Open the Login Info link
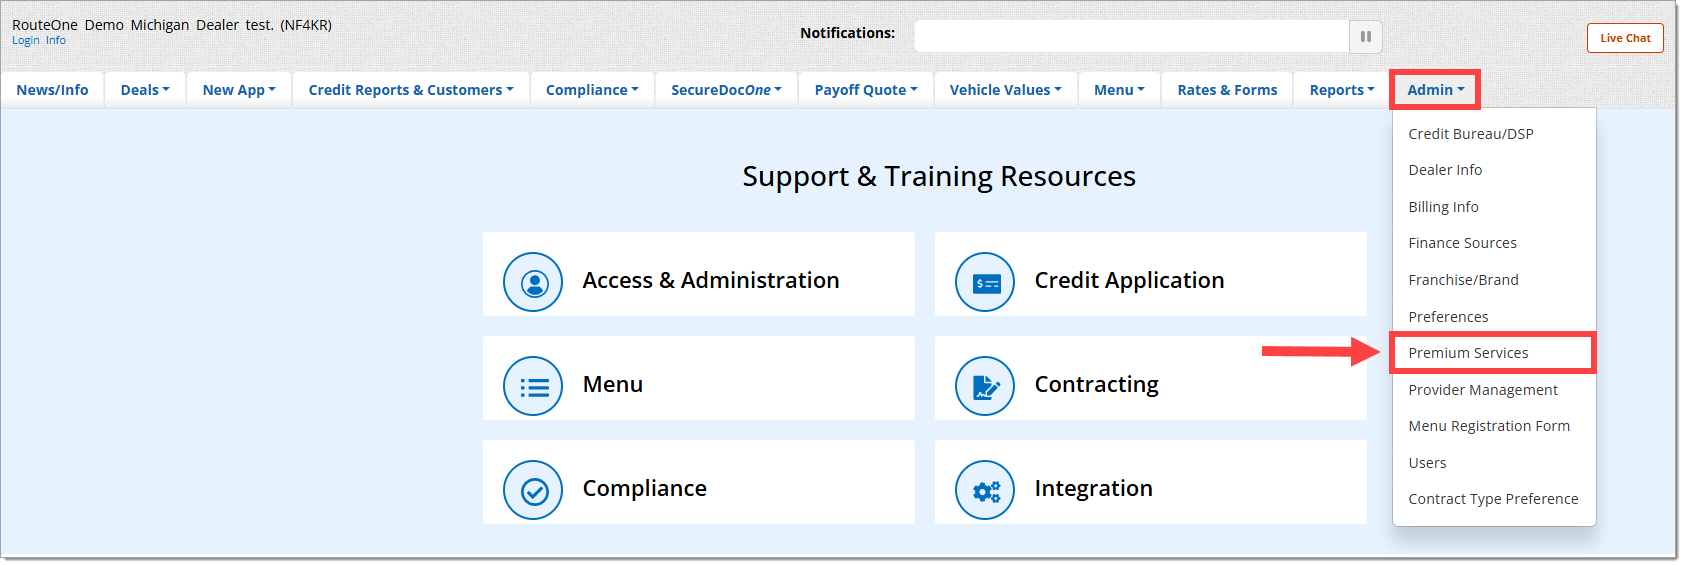The width and height of the screenshot is (1683, 565). click(39, 41)
